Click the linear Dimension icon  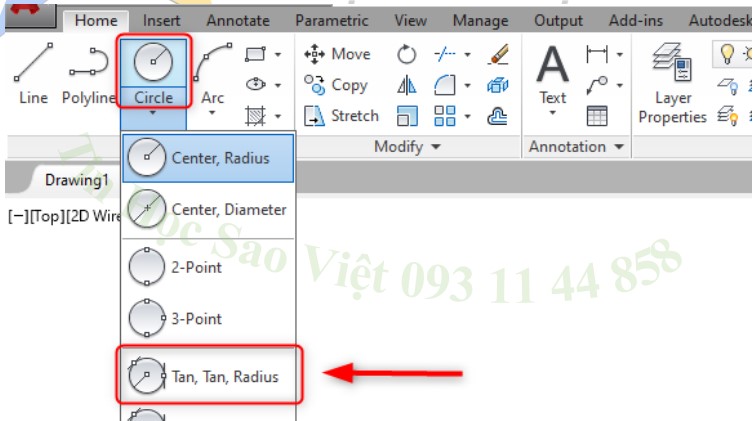597,54
